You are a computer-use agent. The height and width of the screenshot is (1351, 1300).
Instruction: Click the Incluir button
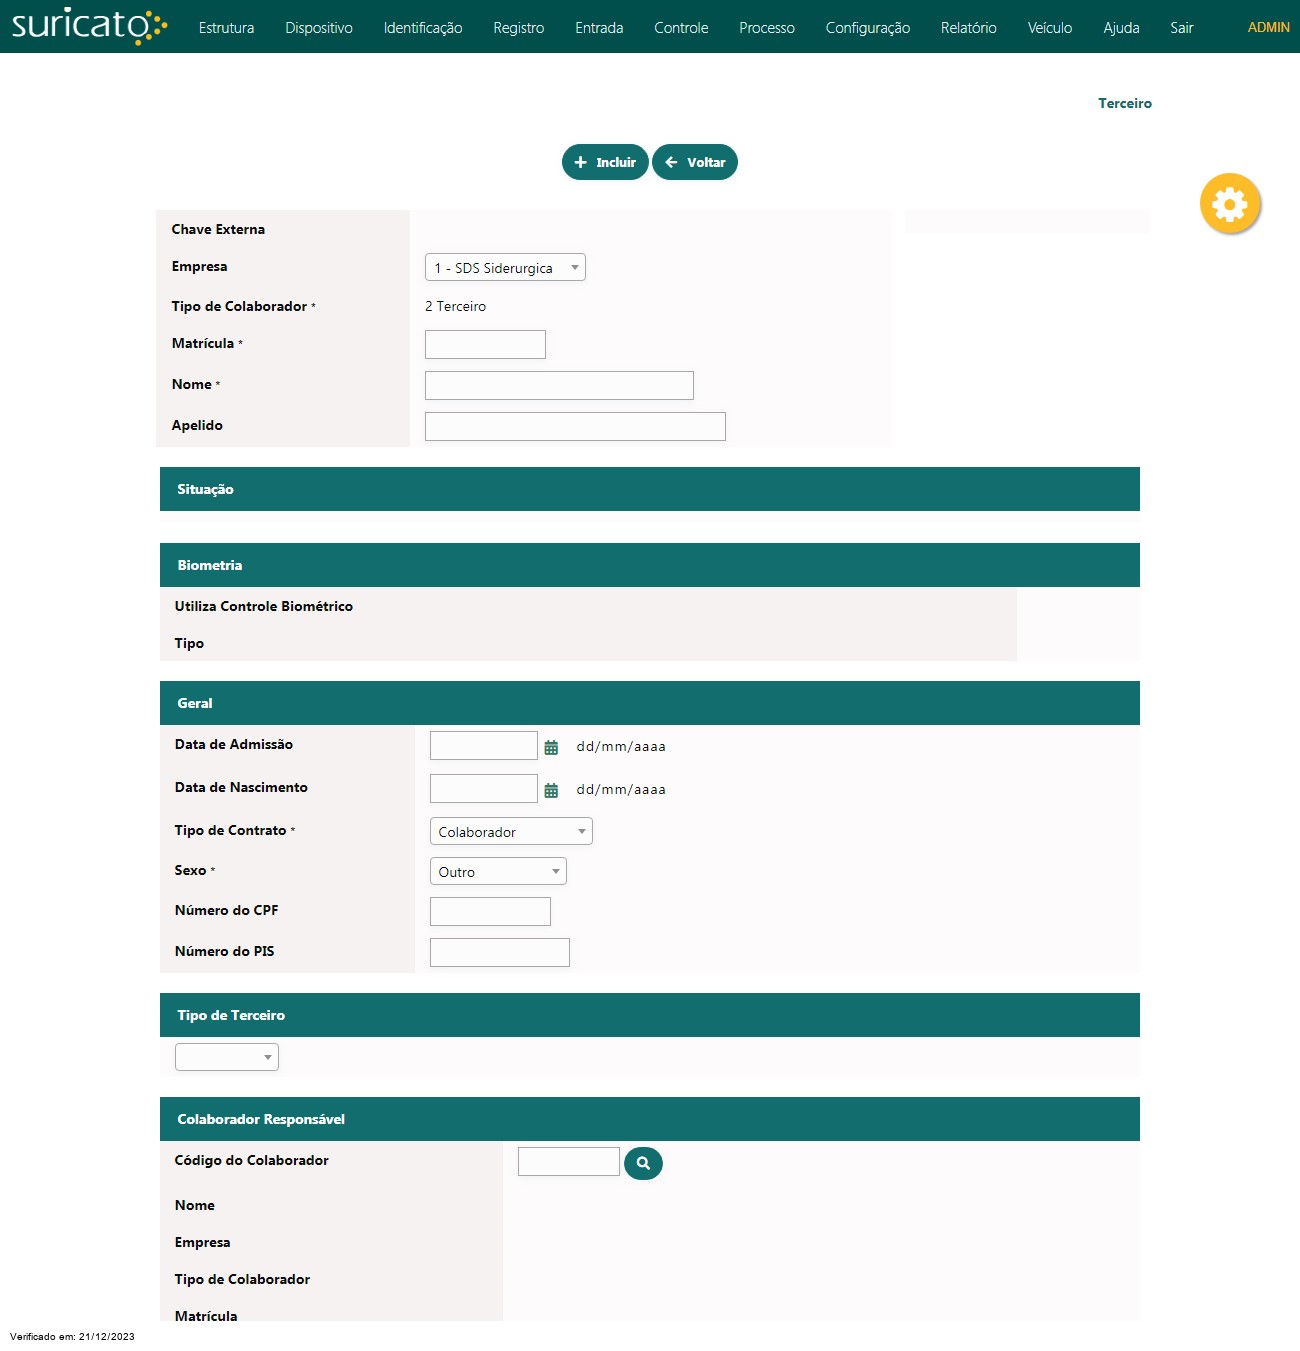605,162
